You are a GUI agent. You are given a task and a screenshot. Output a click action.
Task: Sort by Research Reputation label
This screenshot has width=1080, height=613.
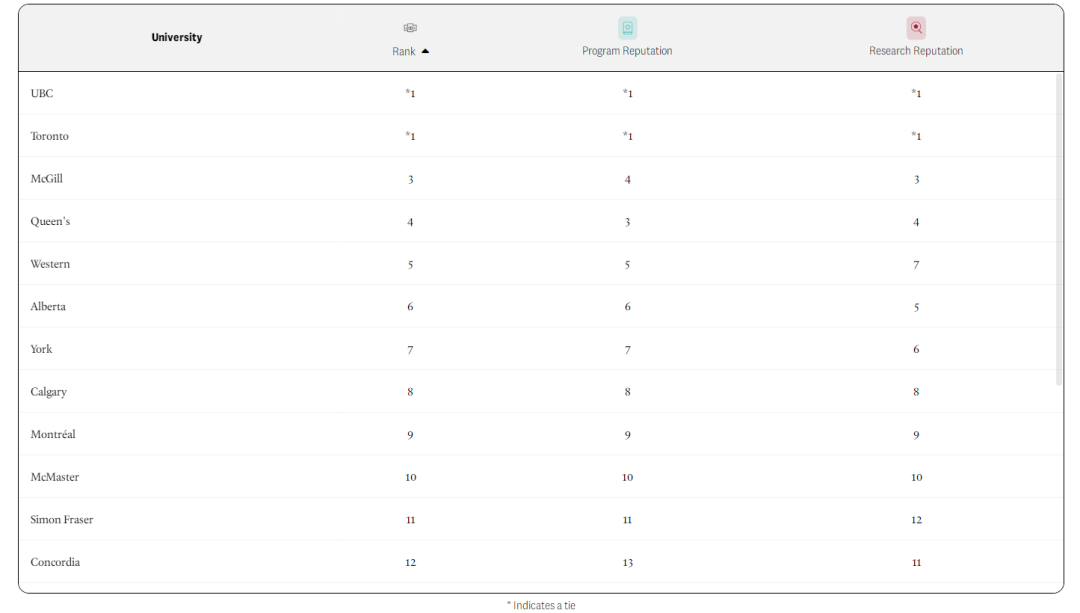click(916, 51)
